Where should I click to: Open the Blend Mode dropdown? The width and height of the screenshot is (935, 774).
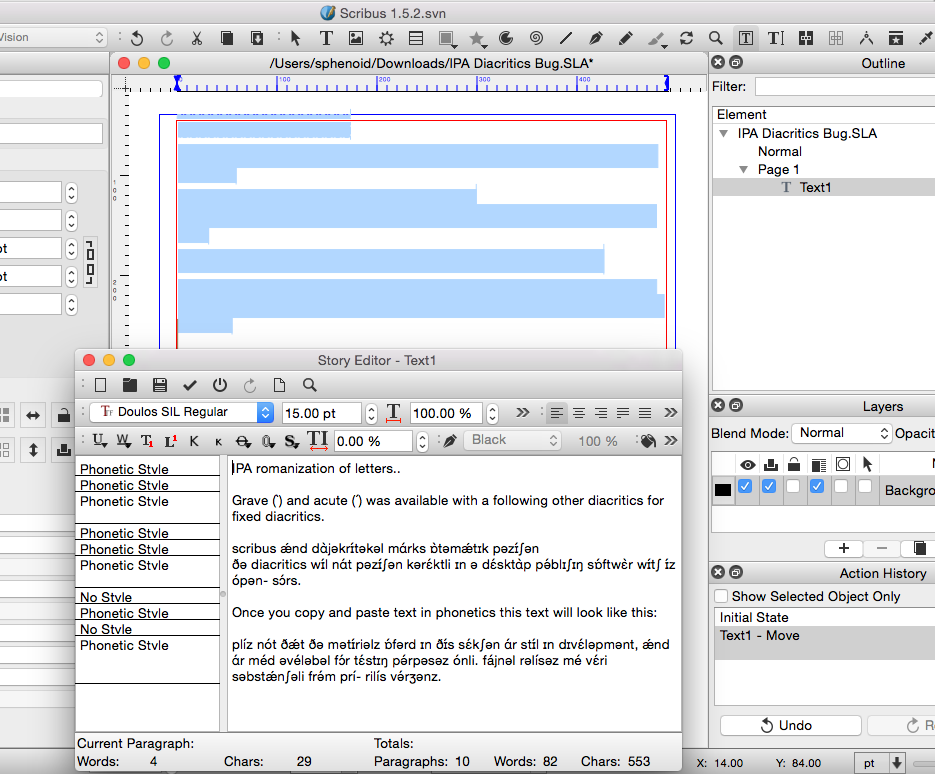pyautogui.click(x=841, y=433)
